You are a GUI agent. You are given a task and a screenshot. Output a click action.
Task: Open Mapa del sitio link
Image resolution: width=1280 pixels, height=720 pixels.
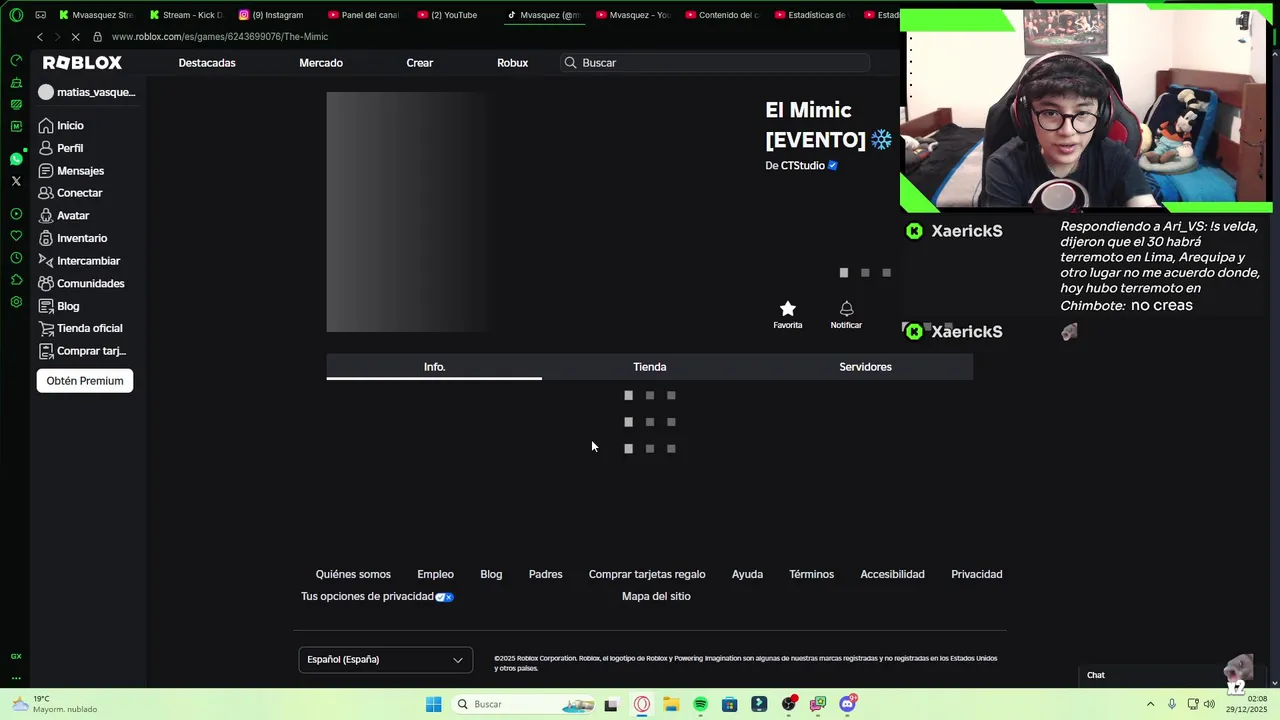tap(656, 597)
